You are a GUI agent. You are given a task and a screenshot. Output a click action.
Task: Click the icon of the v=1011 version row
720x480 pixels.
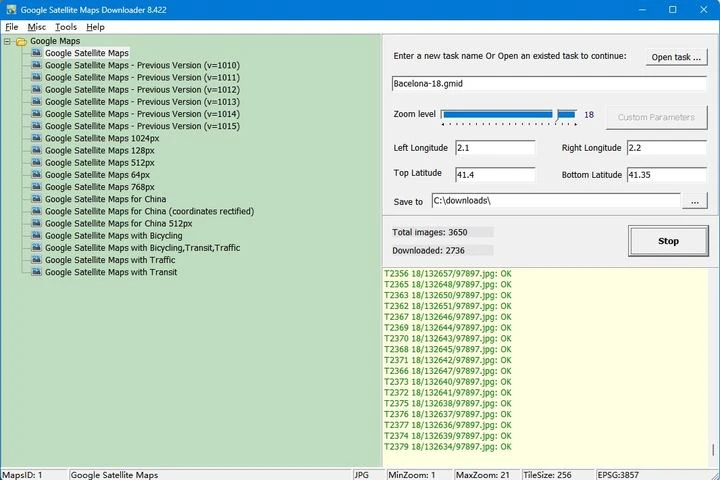click(36, 77)
